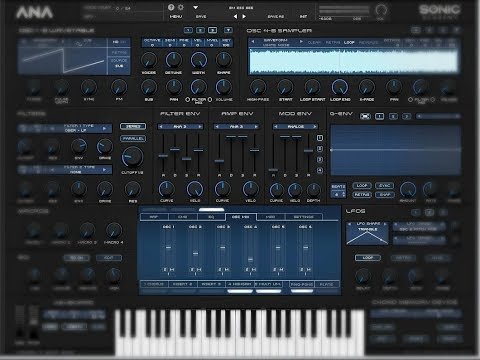
Task: Click the OSC 4 level fader handle
Action: tap(250, 259)
